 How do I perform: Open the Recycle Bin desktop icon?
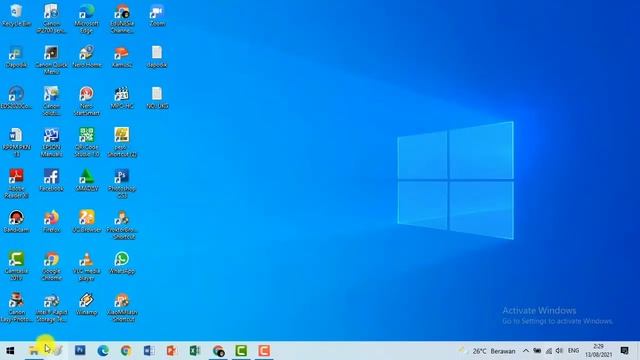16,16
